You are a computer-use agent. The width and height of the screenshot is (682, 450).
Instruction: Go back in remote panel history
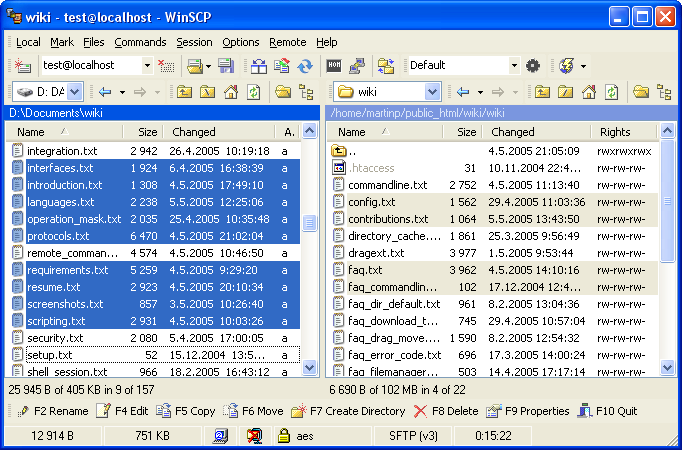click(463, 92)
